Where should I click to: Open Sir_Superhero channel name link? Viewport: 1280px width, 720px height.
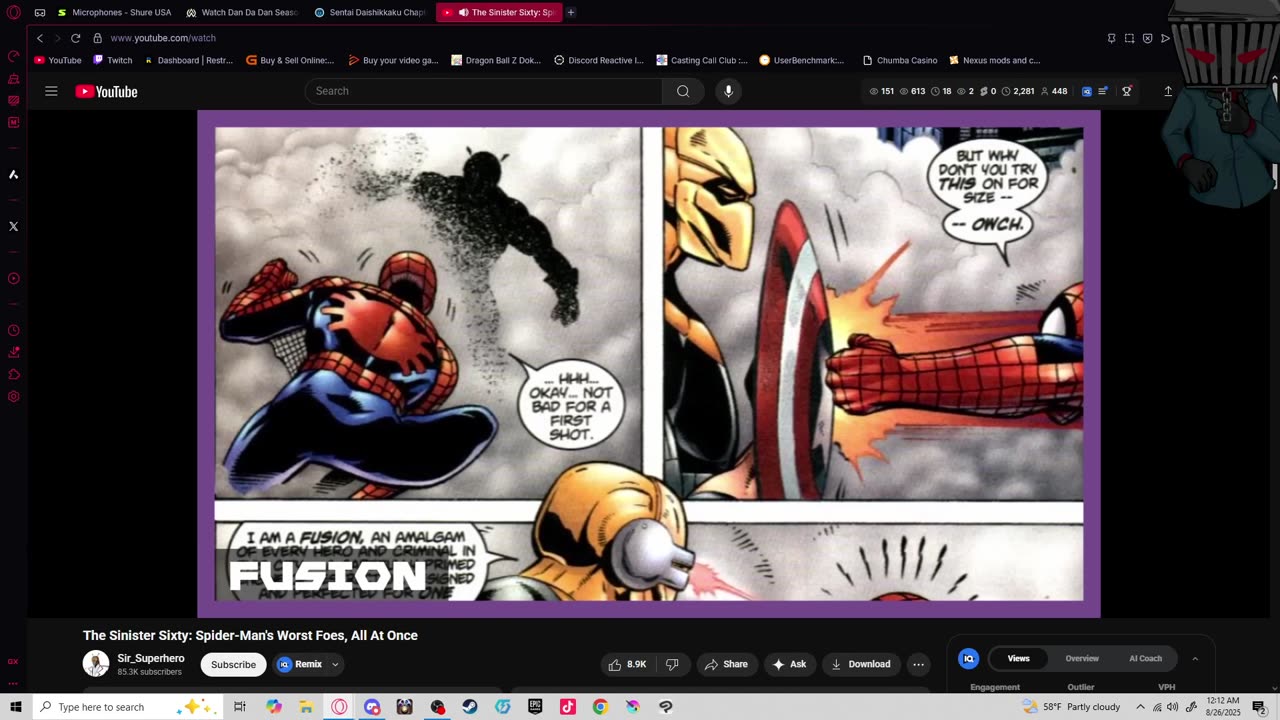(151, 658)
